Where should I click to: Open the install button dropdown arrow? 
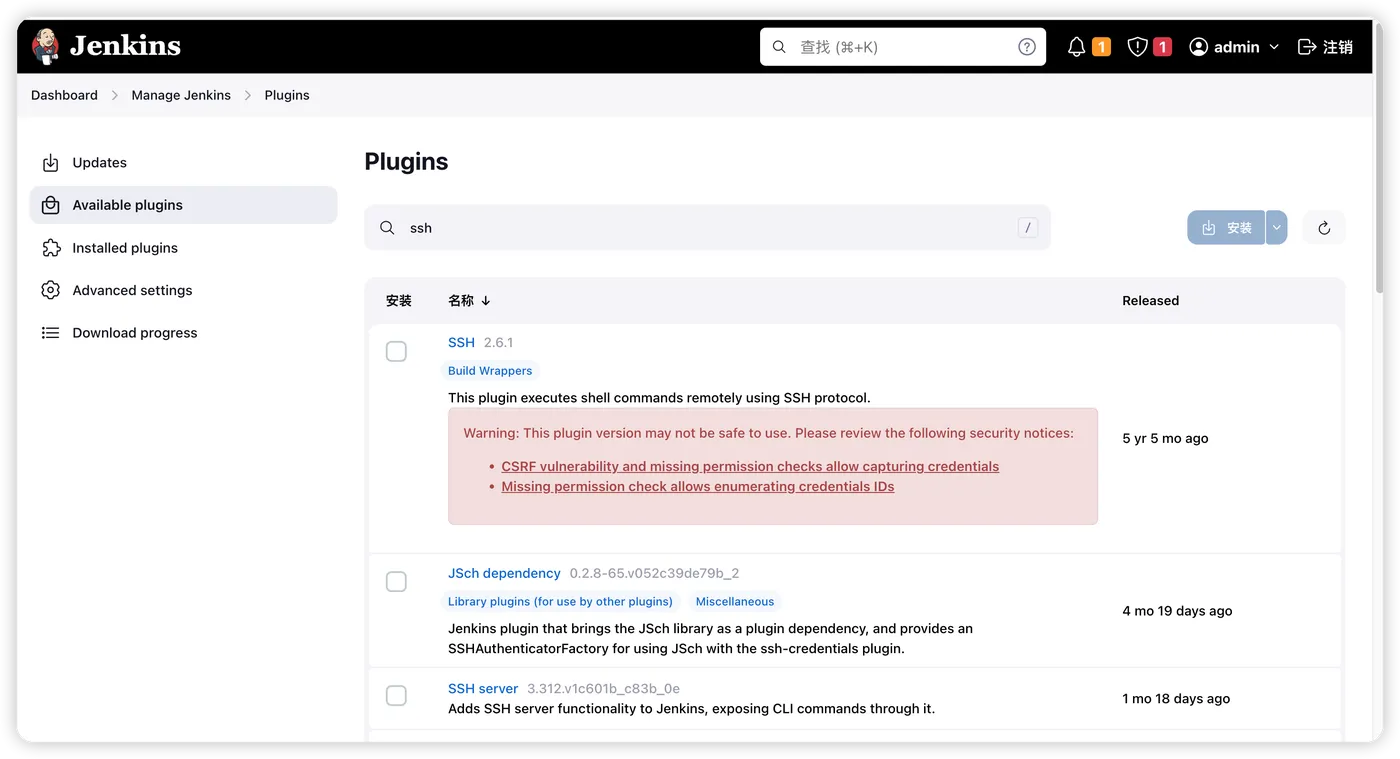tap(1276, 228)
